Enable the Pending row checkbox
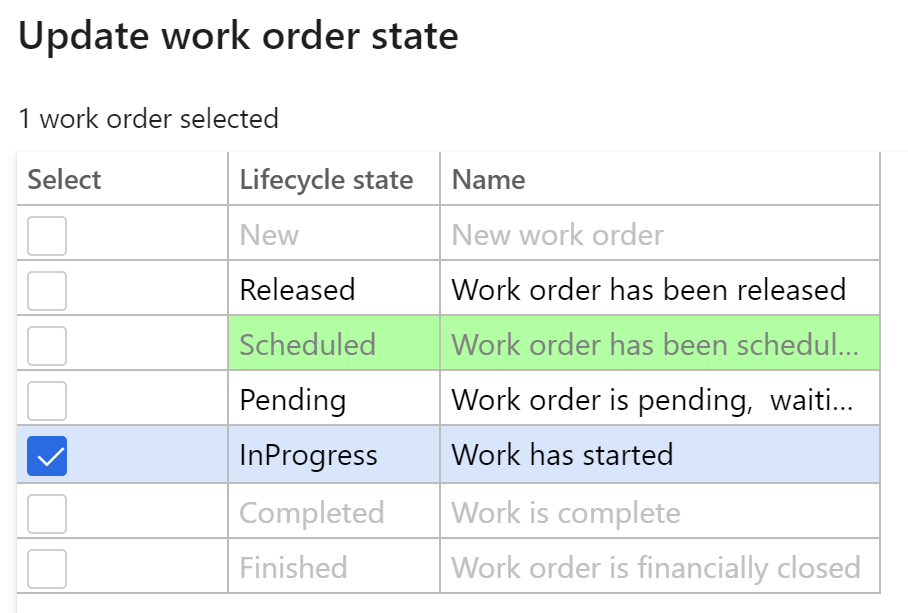 point(47,401)
